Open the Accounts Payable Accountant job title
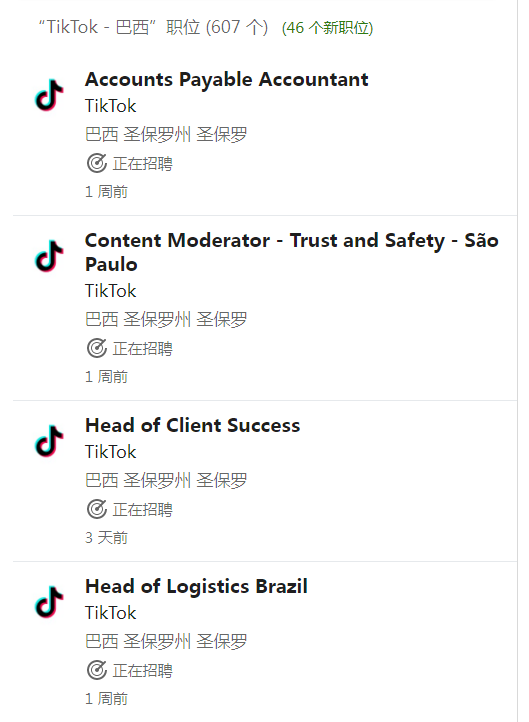Image resolution: width=529 pixels, height=722 pixels. [x=227, y=80]
